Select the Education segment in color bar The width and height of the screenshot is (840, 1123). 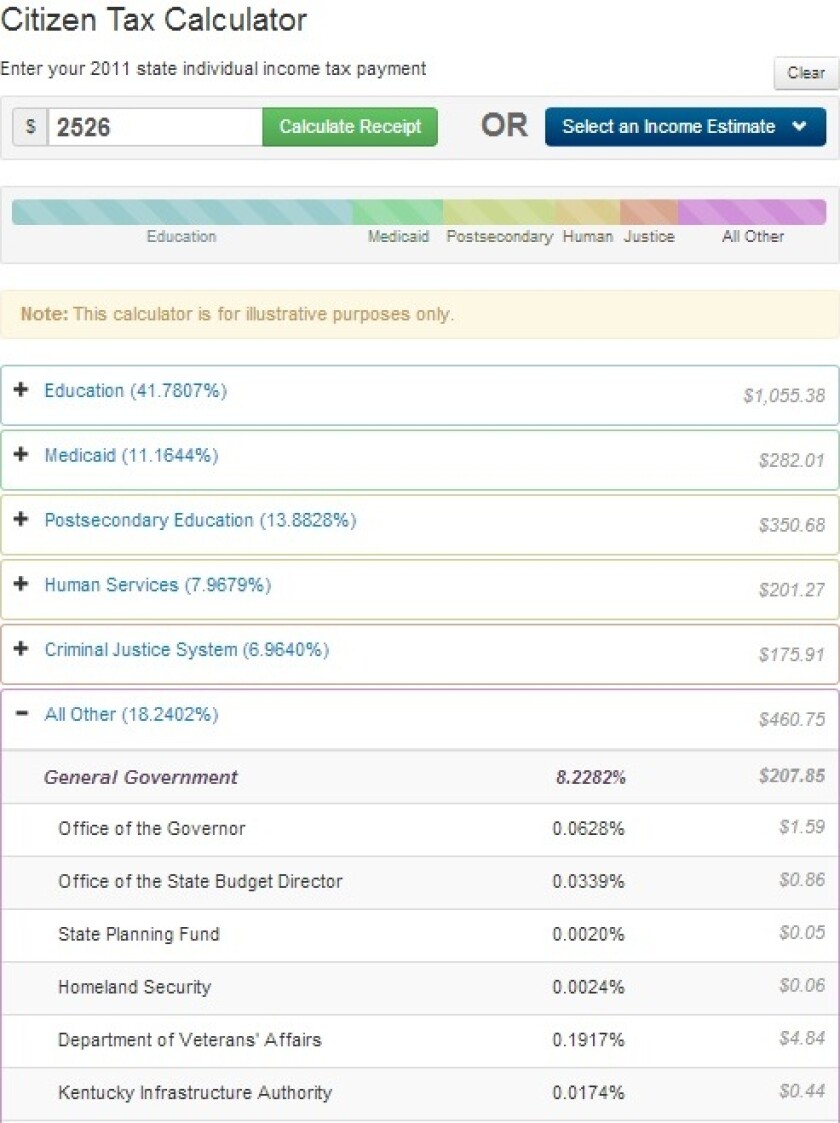[x=181, y=212]
